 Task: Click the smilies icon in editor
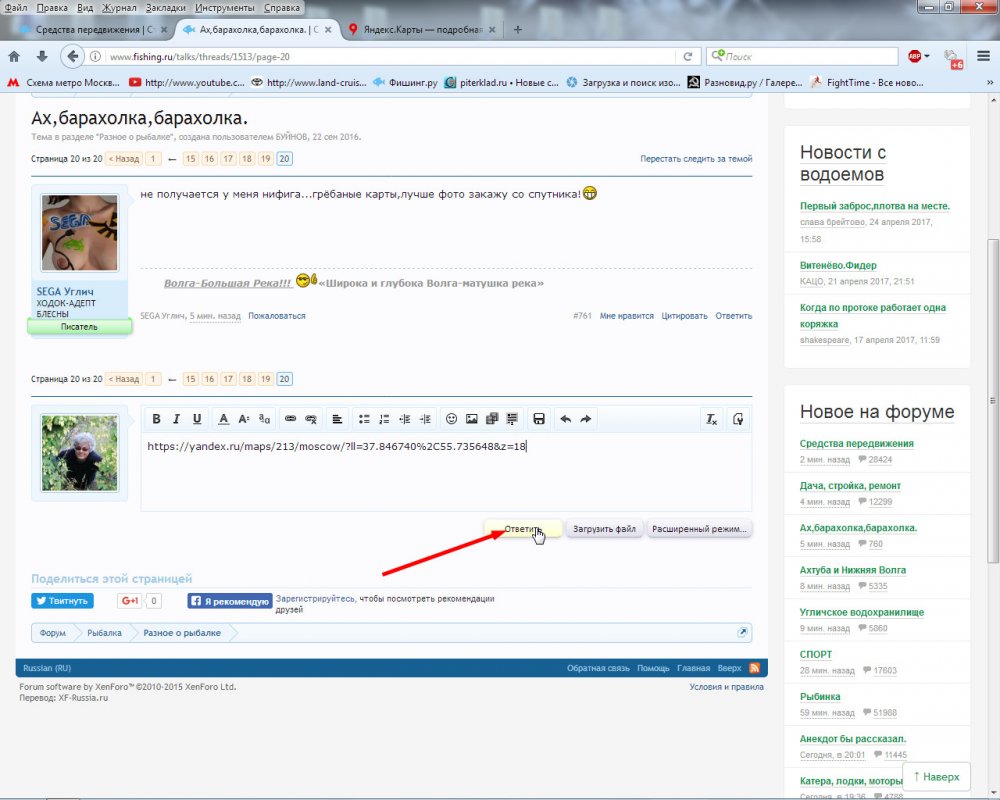click(451, 419)
